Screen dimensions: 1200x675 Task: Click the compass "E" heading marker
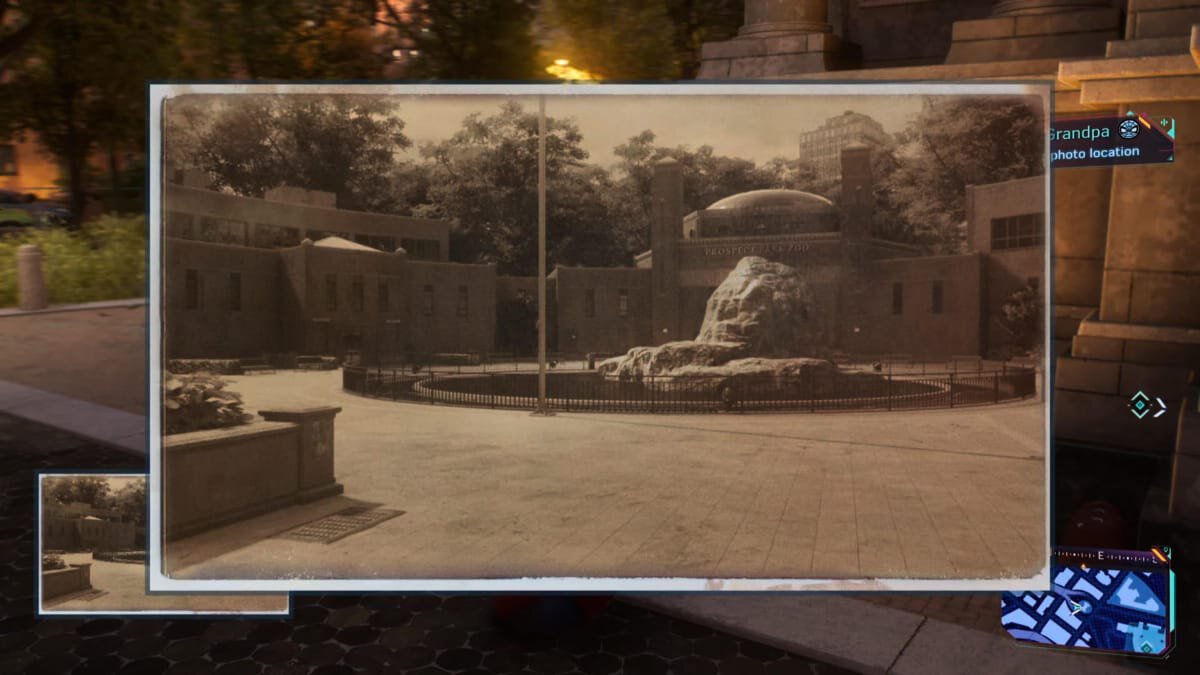1100,555
